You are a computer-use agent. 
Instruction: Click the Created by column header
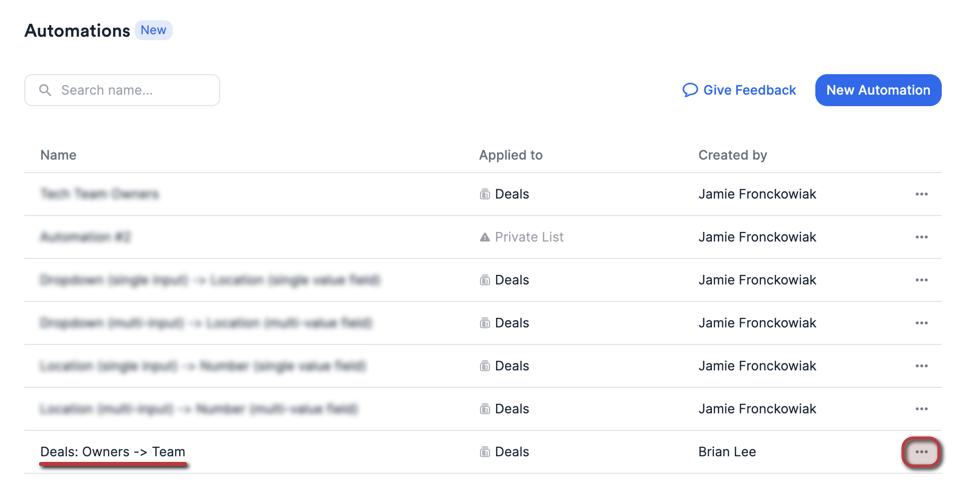click(732, 155)
